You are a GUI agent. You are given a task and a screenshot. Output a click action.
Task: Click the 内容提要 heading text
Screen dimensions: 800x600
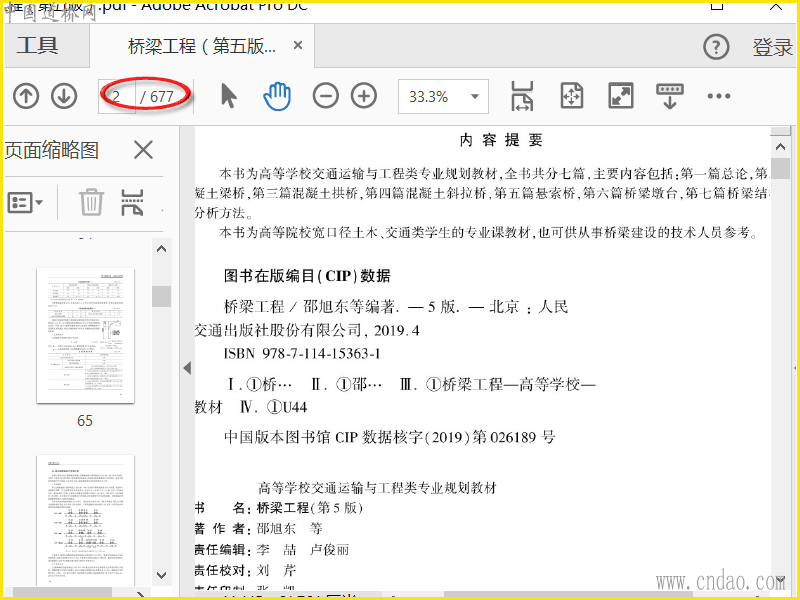click(501, 140)
